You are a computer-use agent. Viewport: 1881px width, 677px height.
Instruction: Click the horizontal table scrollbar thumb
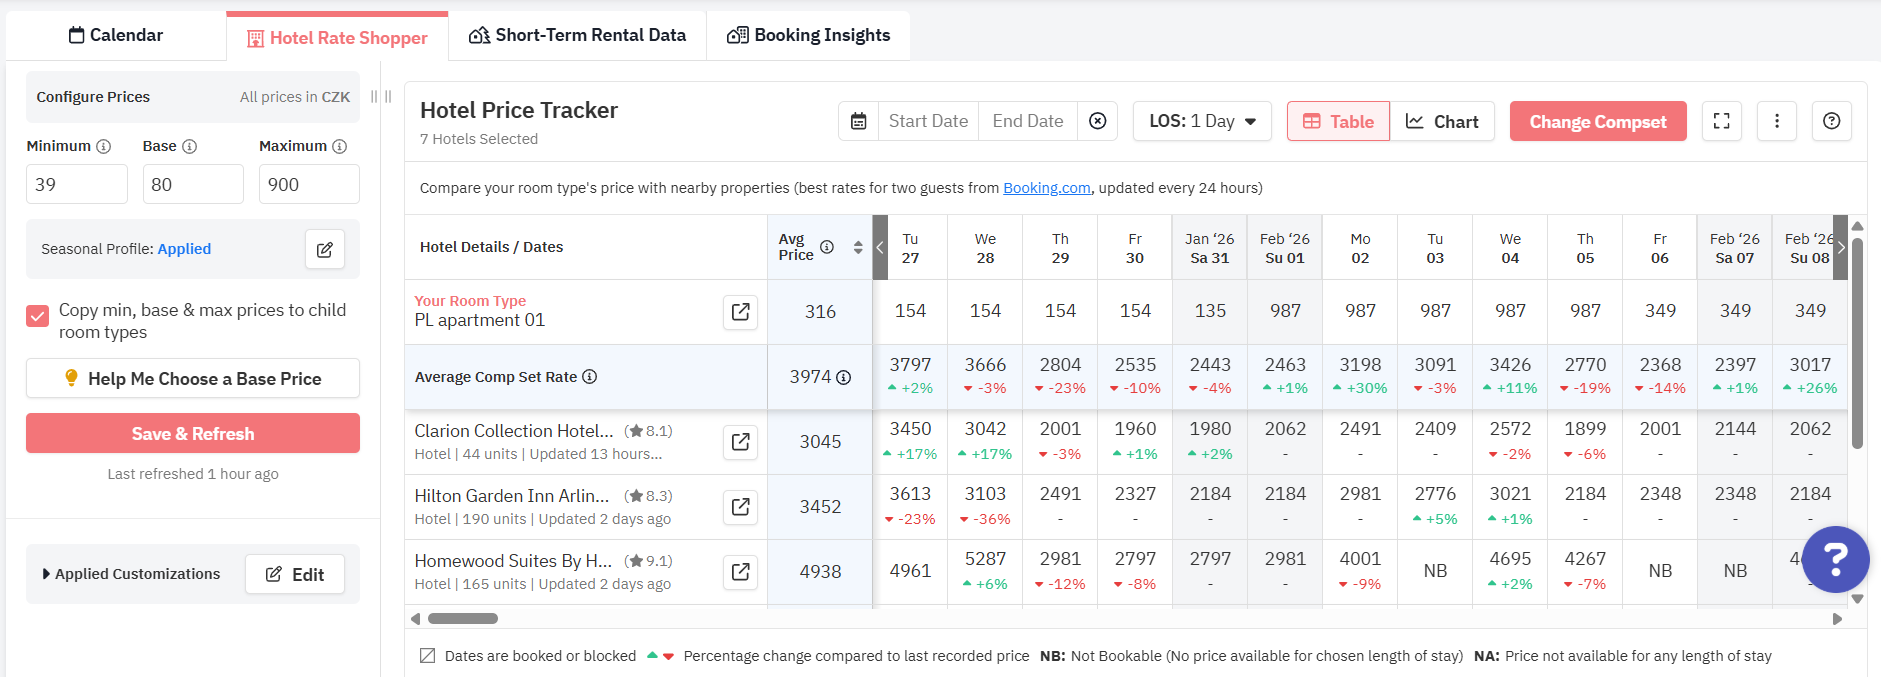(x=462, y=618)
